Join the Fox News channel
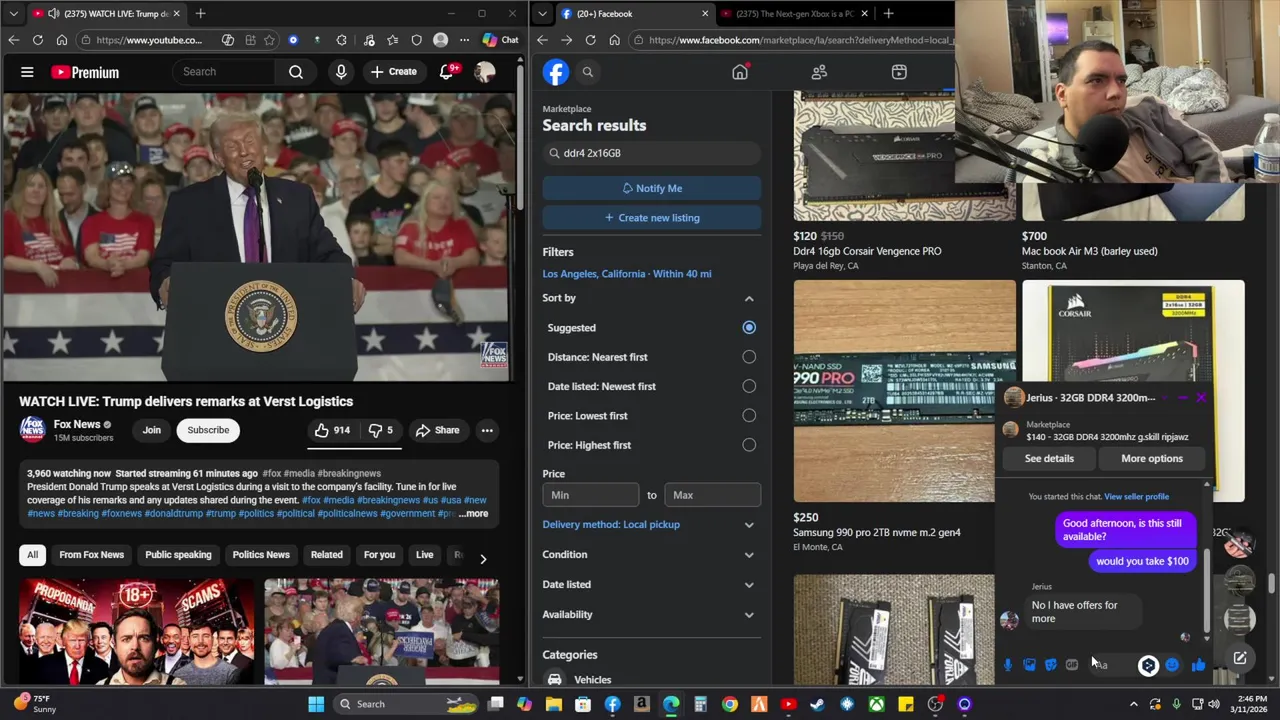Viewport: 1280px width, 720px height. [151, 430]
